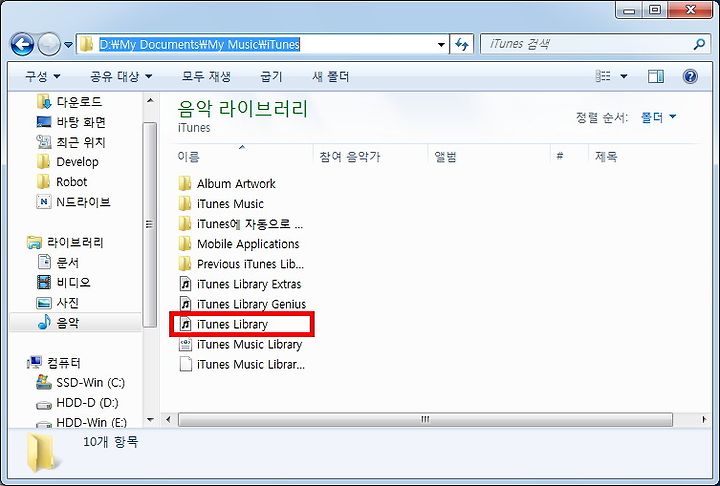Select the 라이브러리 node

[x=65, y=243]
